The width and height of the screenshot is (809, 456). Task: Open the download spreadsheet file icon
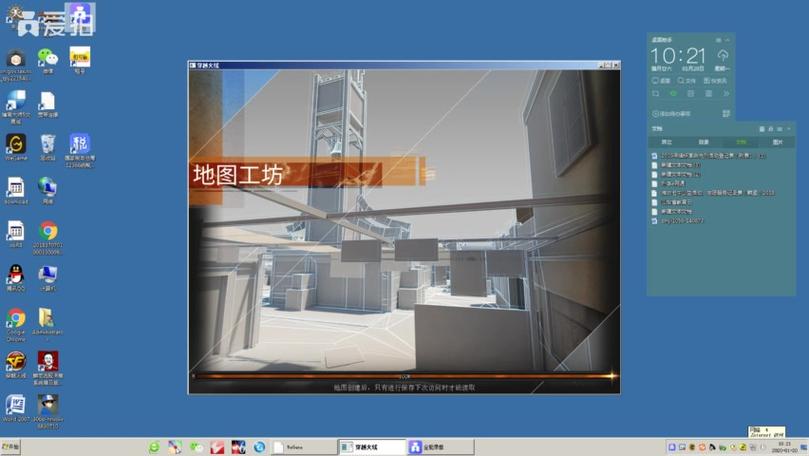[x=15, y=190]
